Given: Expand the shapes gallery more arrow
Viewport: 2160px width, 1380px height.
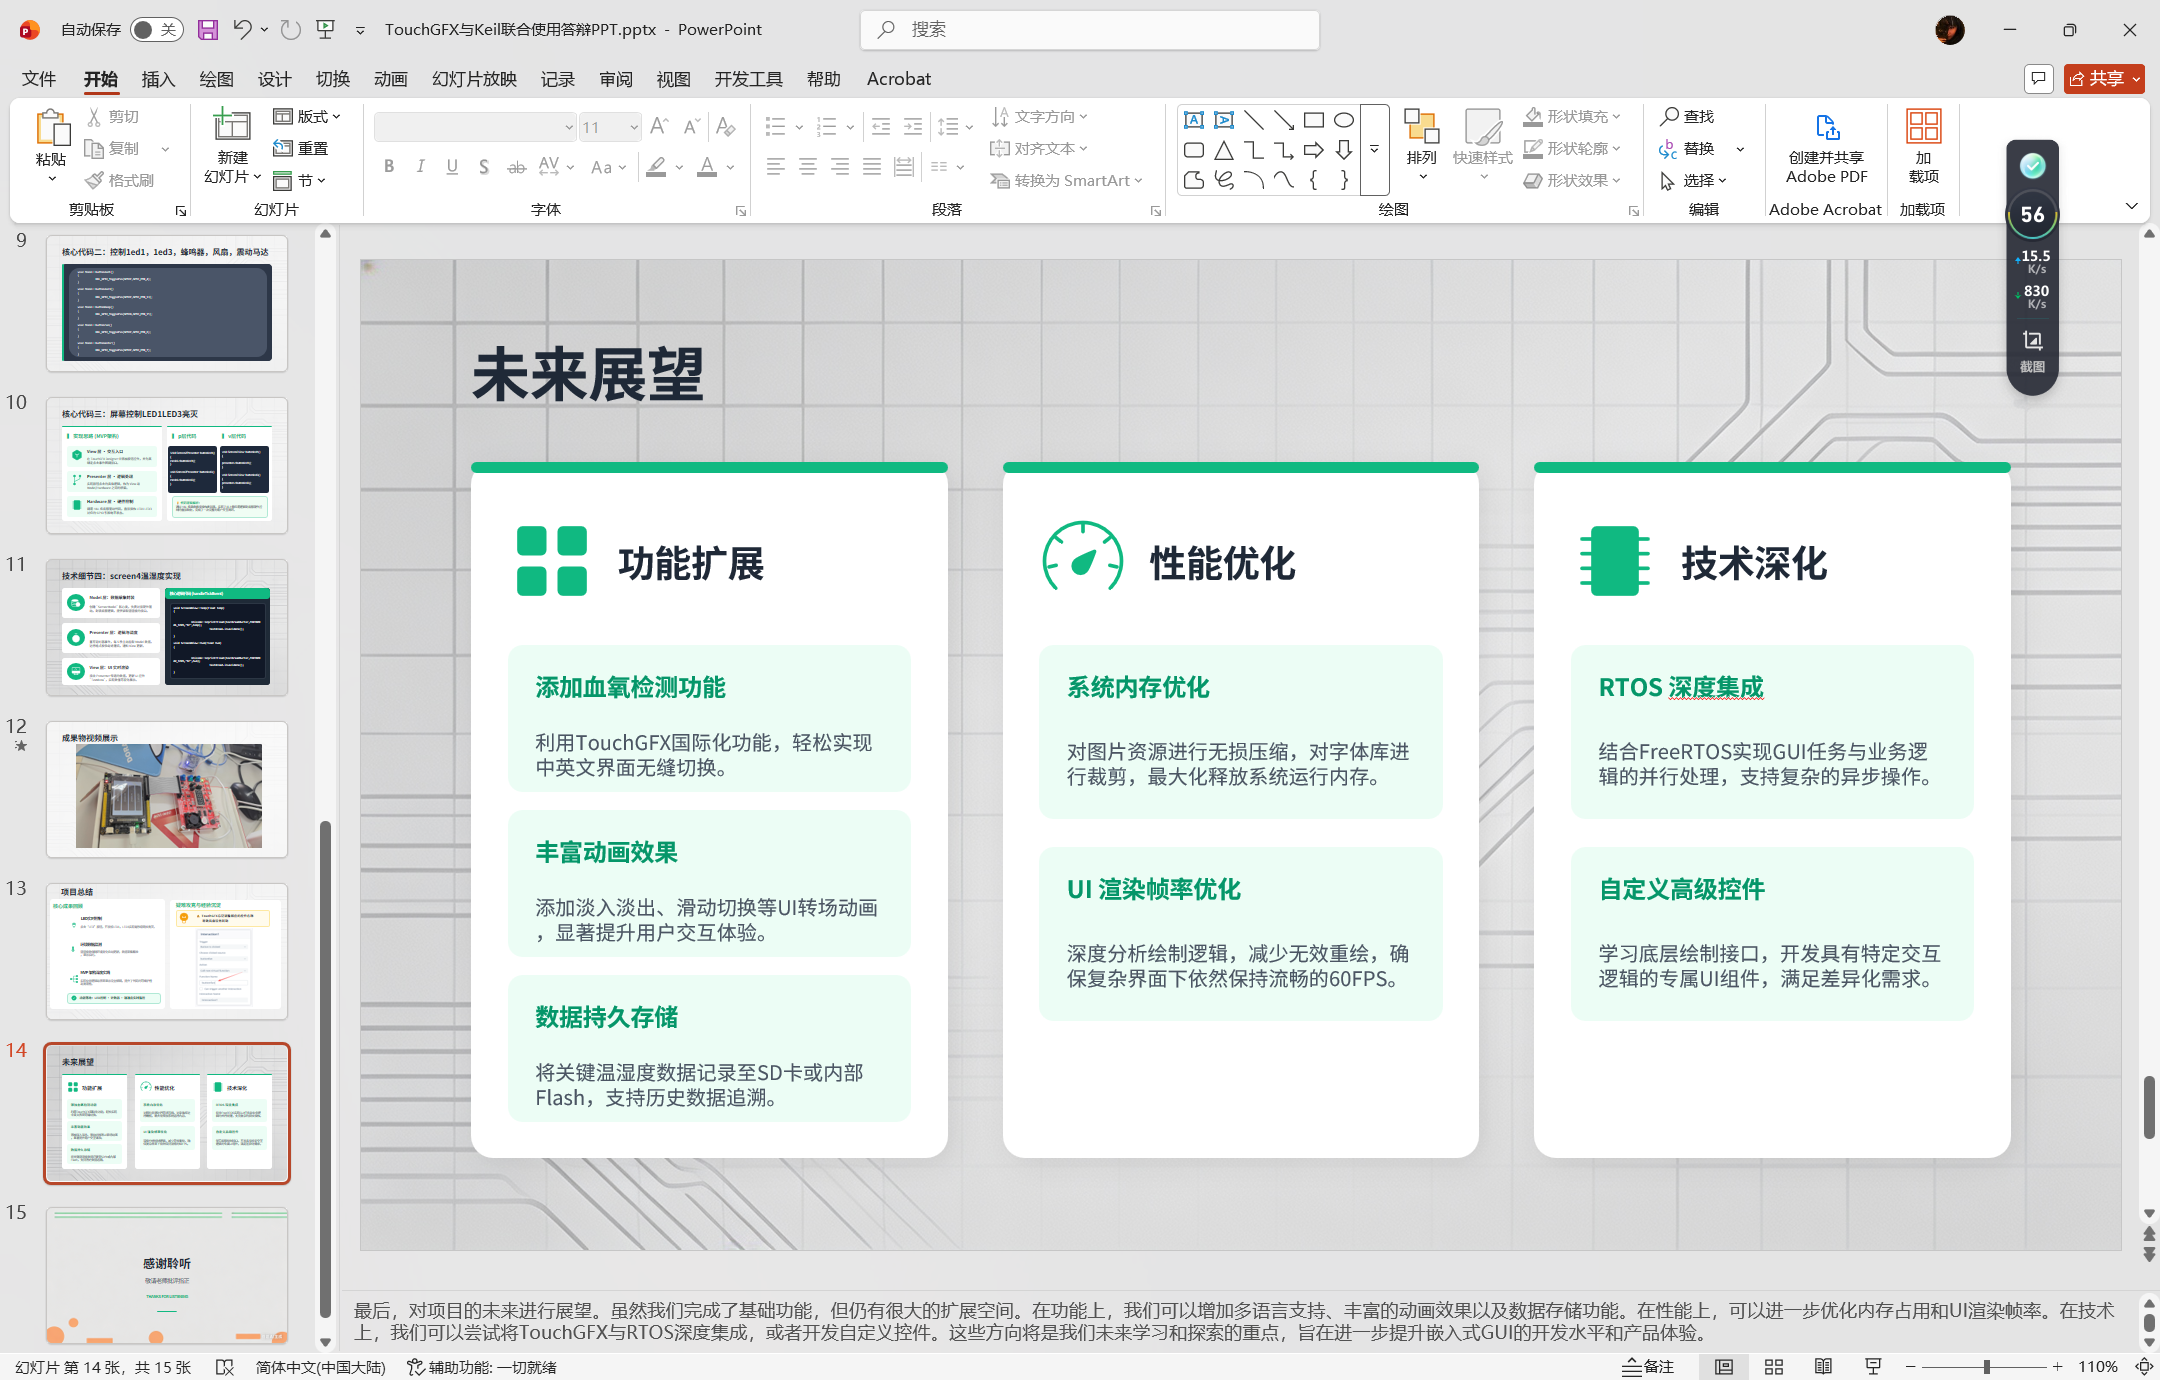Looking at the screenshot, I should tap(1375, 149).
